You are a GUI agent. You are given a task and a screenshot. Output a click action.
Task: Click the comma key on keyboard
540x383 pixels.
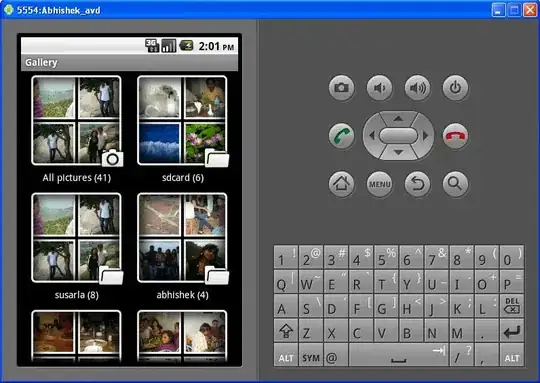[x=487, y=355]
